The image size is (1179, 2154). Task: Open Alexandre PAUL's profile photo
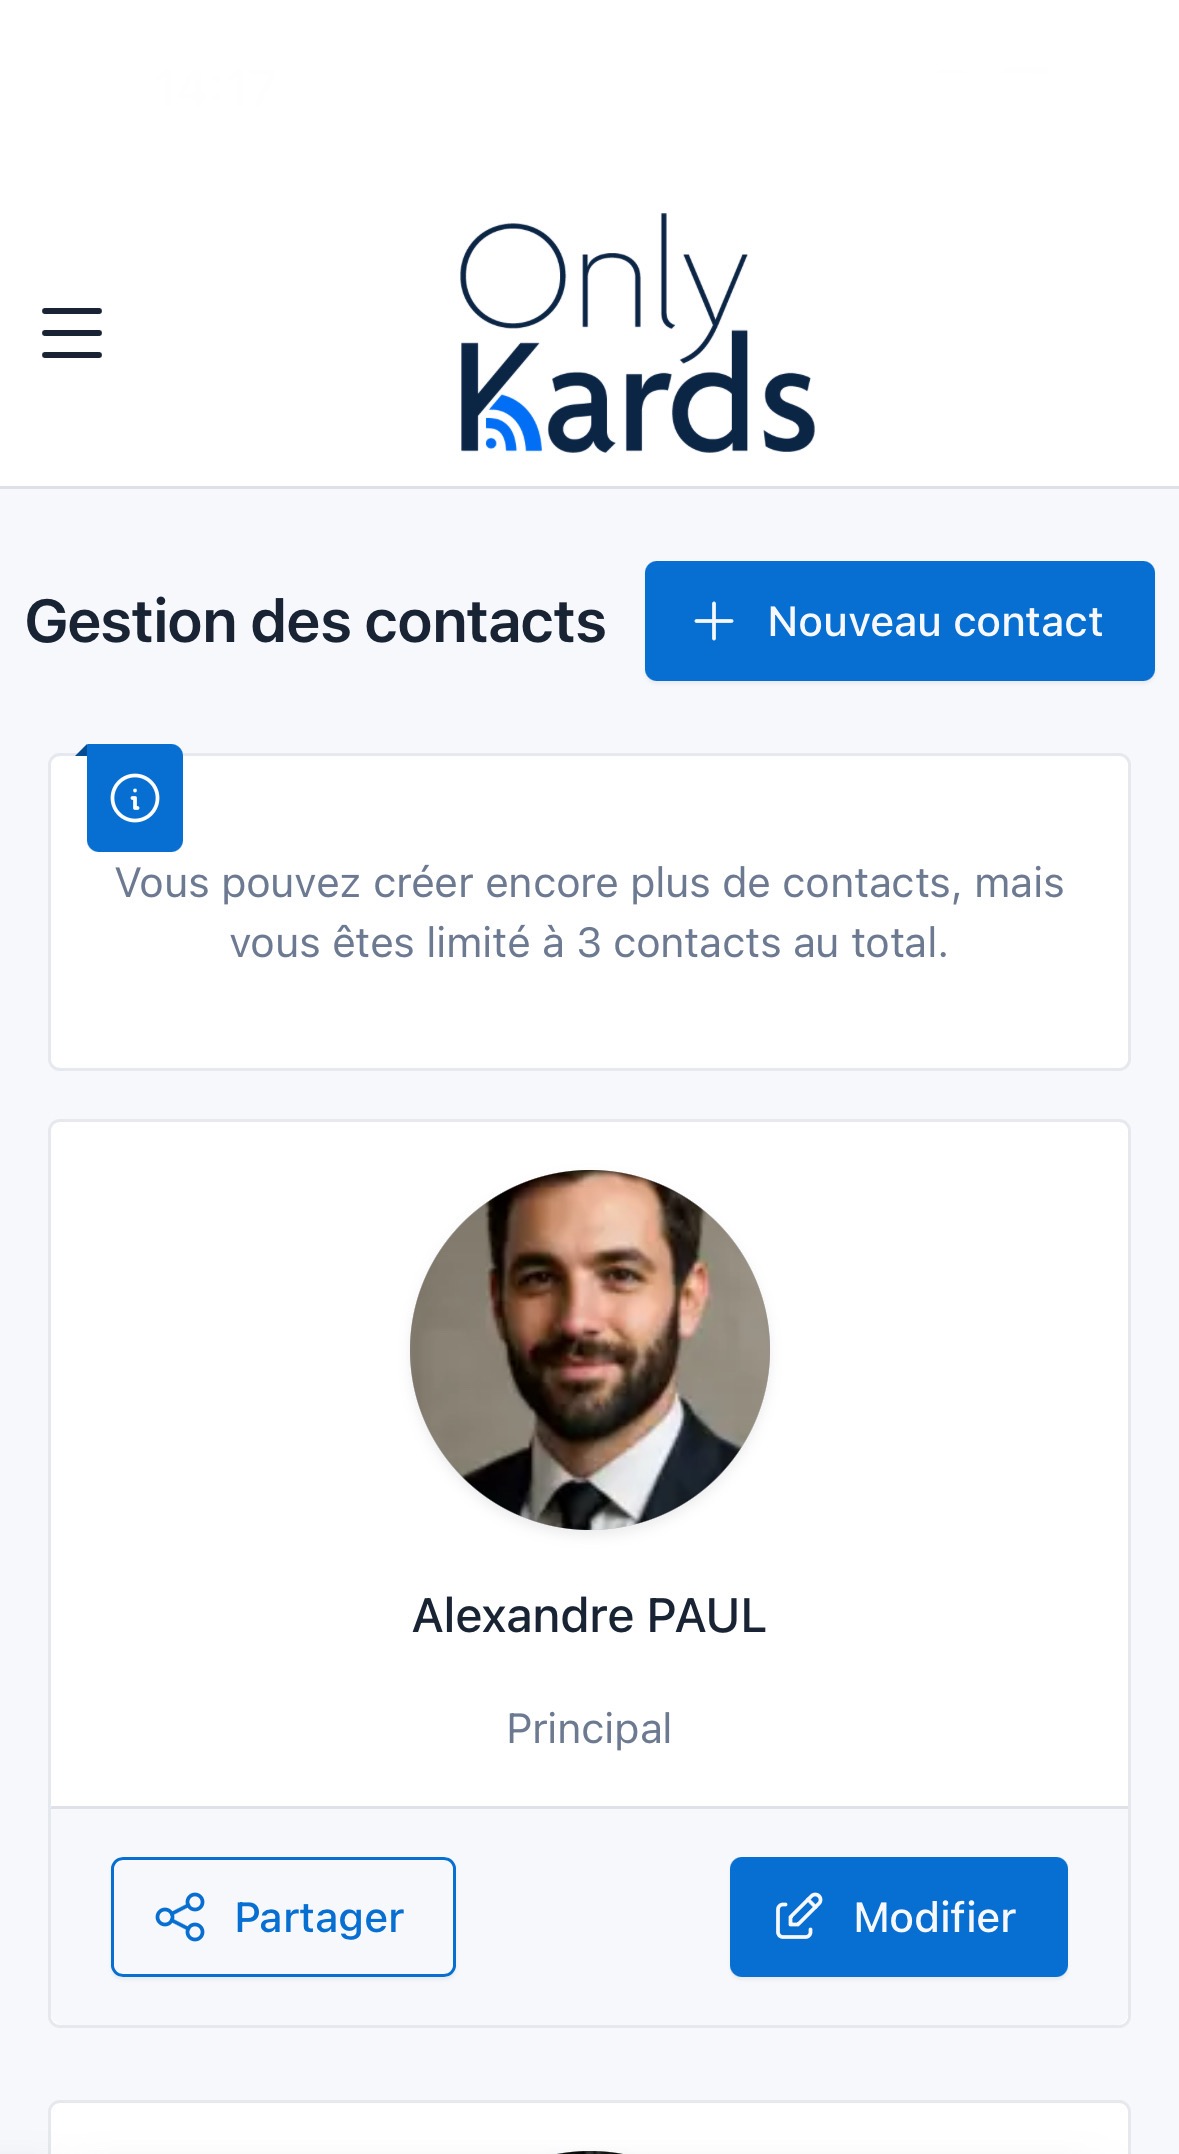tap(590, 1349)
